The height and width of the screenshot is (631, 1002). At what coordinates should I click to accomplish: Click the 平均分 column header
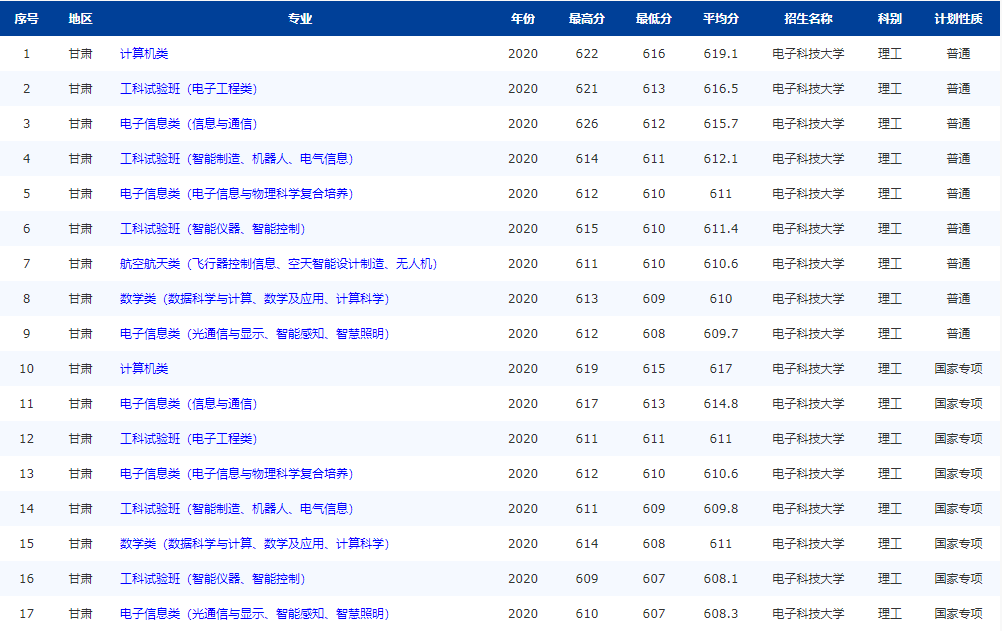[721, 19]
